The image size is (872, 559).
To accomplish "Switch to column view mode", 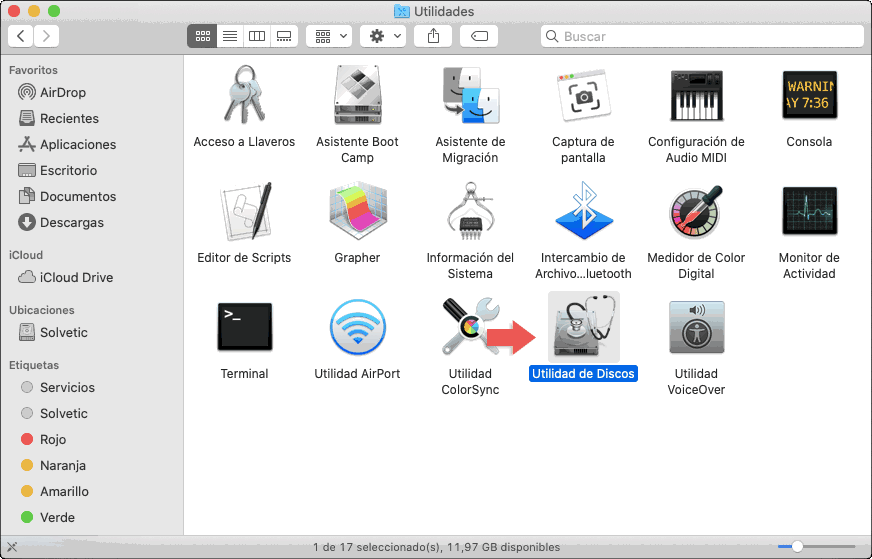I will 257,36.
